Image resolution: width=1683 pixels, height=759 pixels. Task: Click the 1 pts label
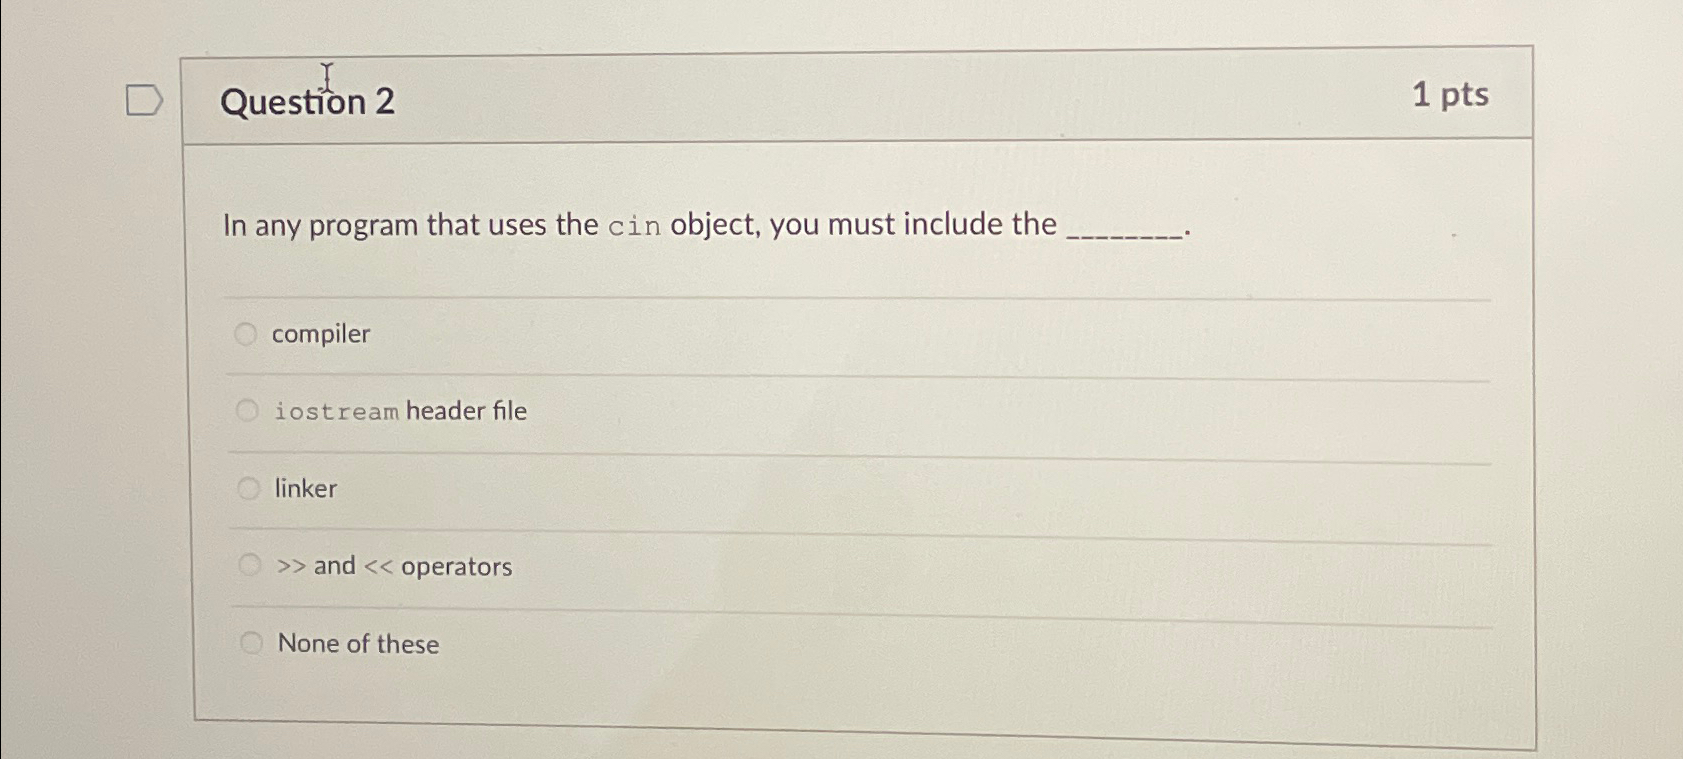[x=1450, y=95]
